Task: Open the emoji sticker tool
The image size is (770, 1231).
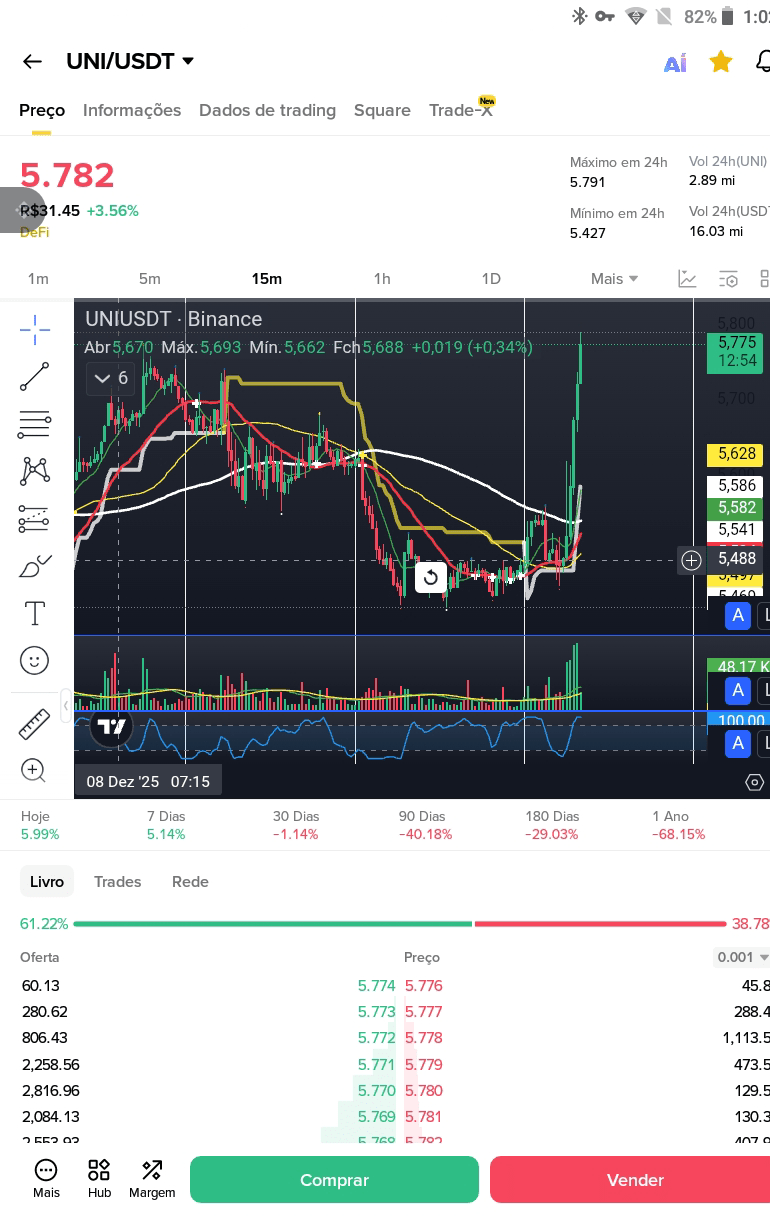Action: pyautogui.click(x=34, y=660)
